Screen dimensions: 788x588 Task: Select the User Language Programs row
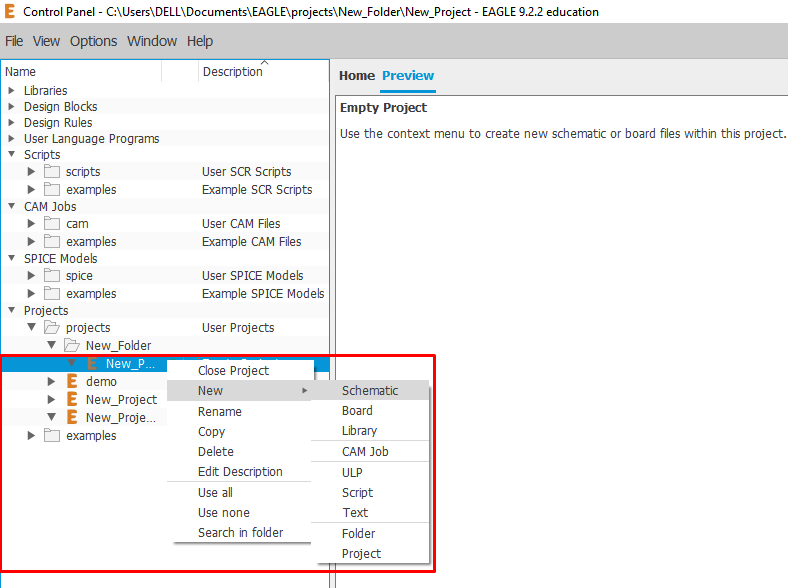coord(165,139)
